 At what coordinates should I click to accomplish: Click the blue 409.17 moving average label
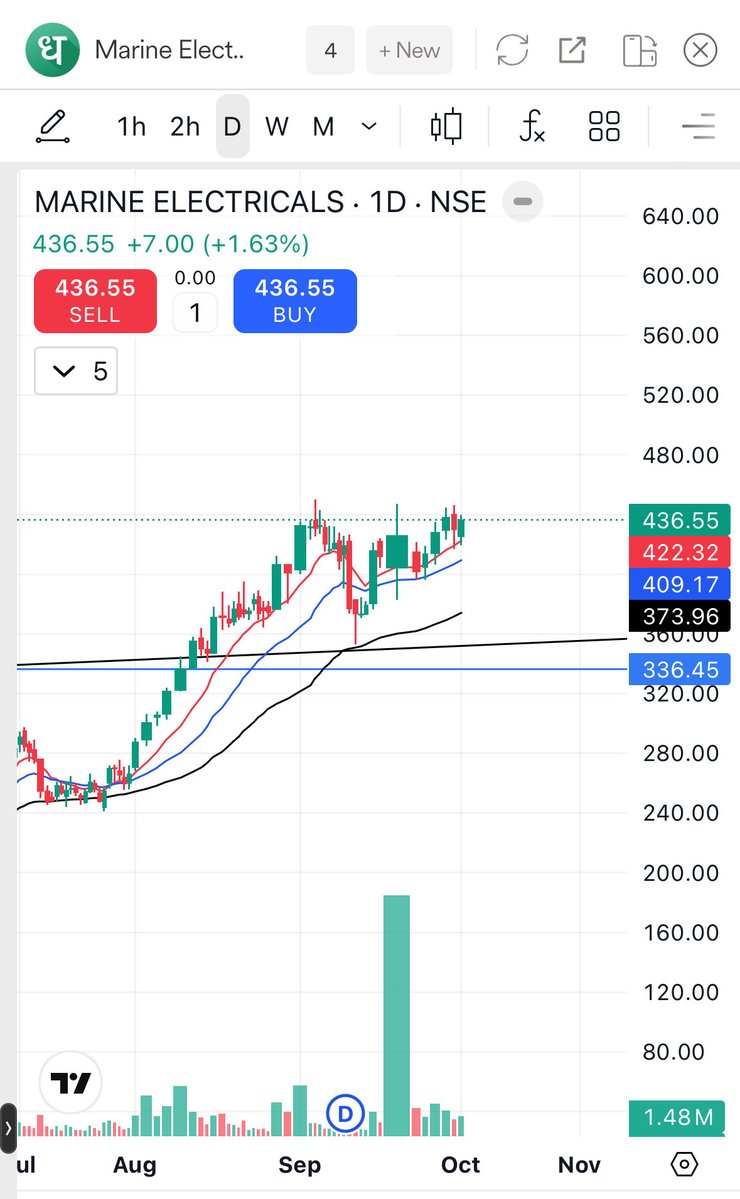coord(680,584)
